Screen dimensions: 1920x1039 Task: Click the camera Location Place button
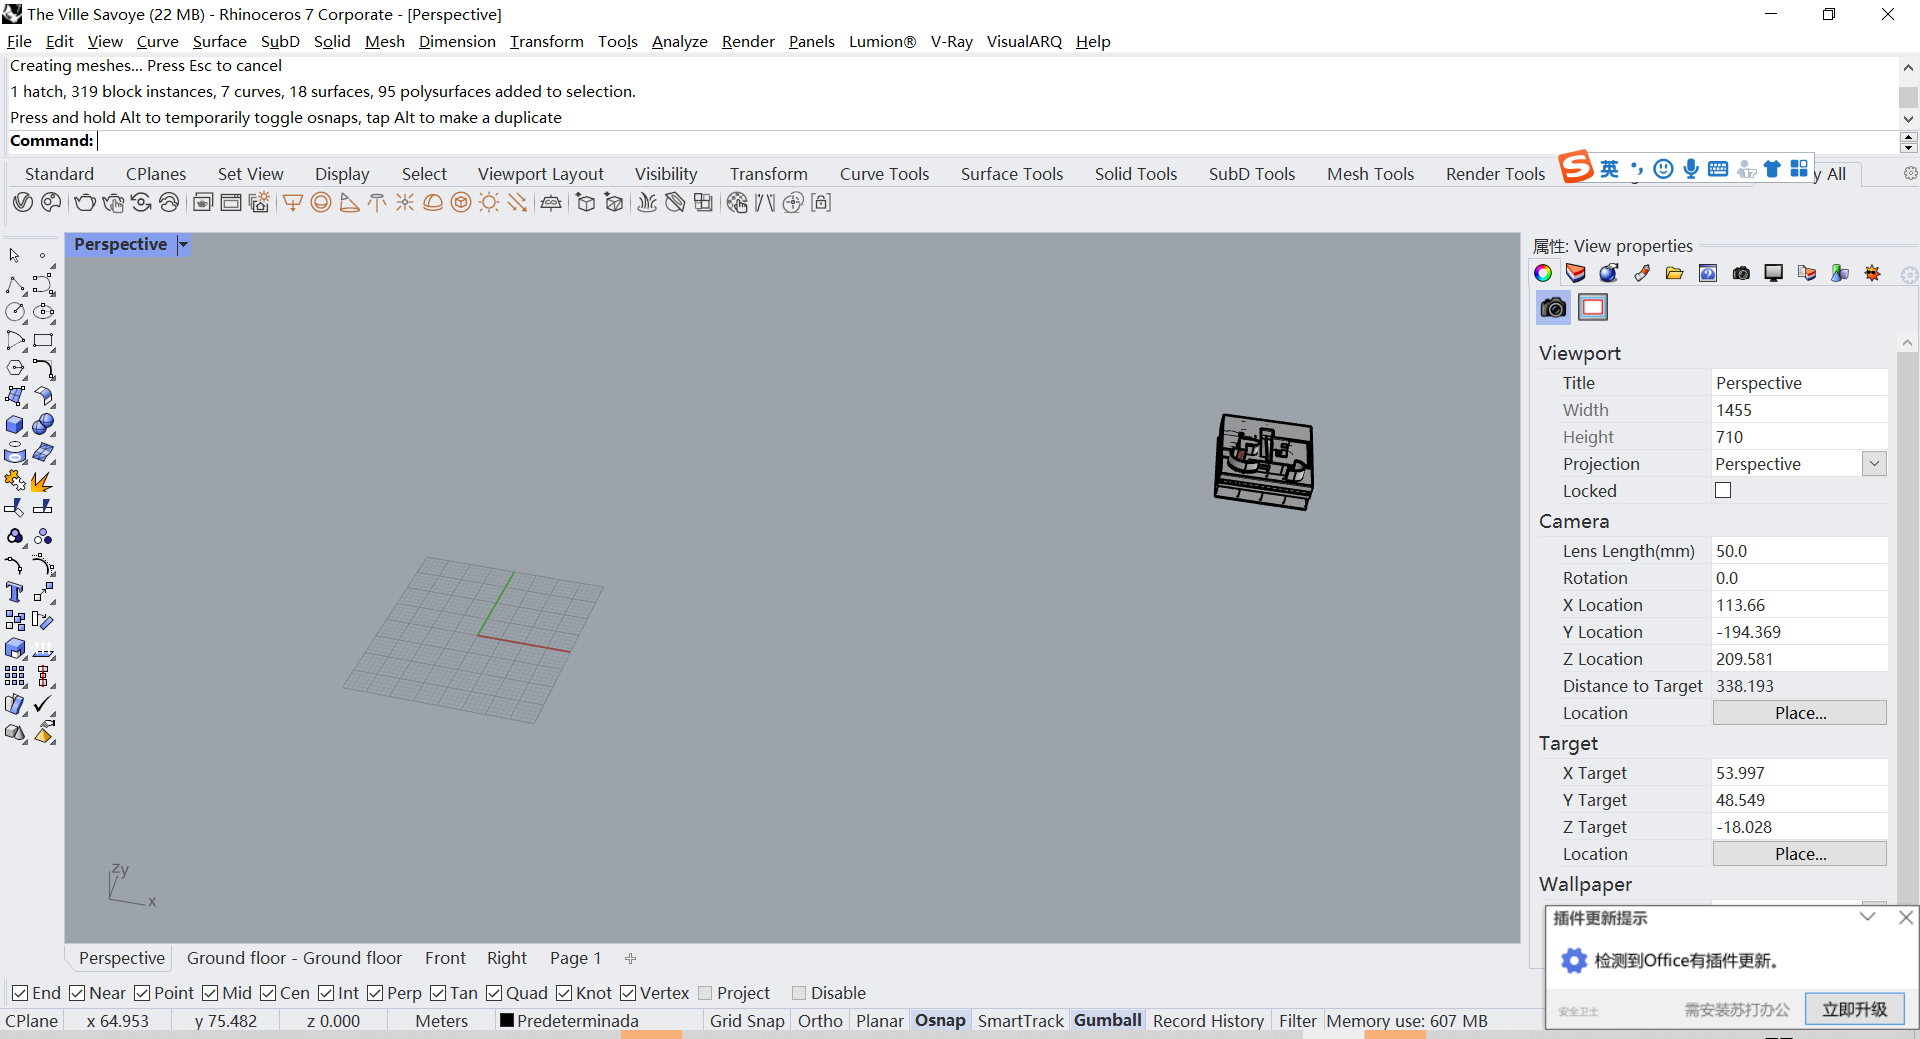tap(1799, 713)
